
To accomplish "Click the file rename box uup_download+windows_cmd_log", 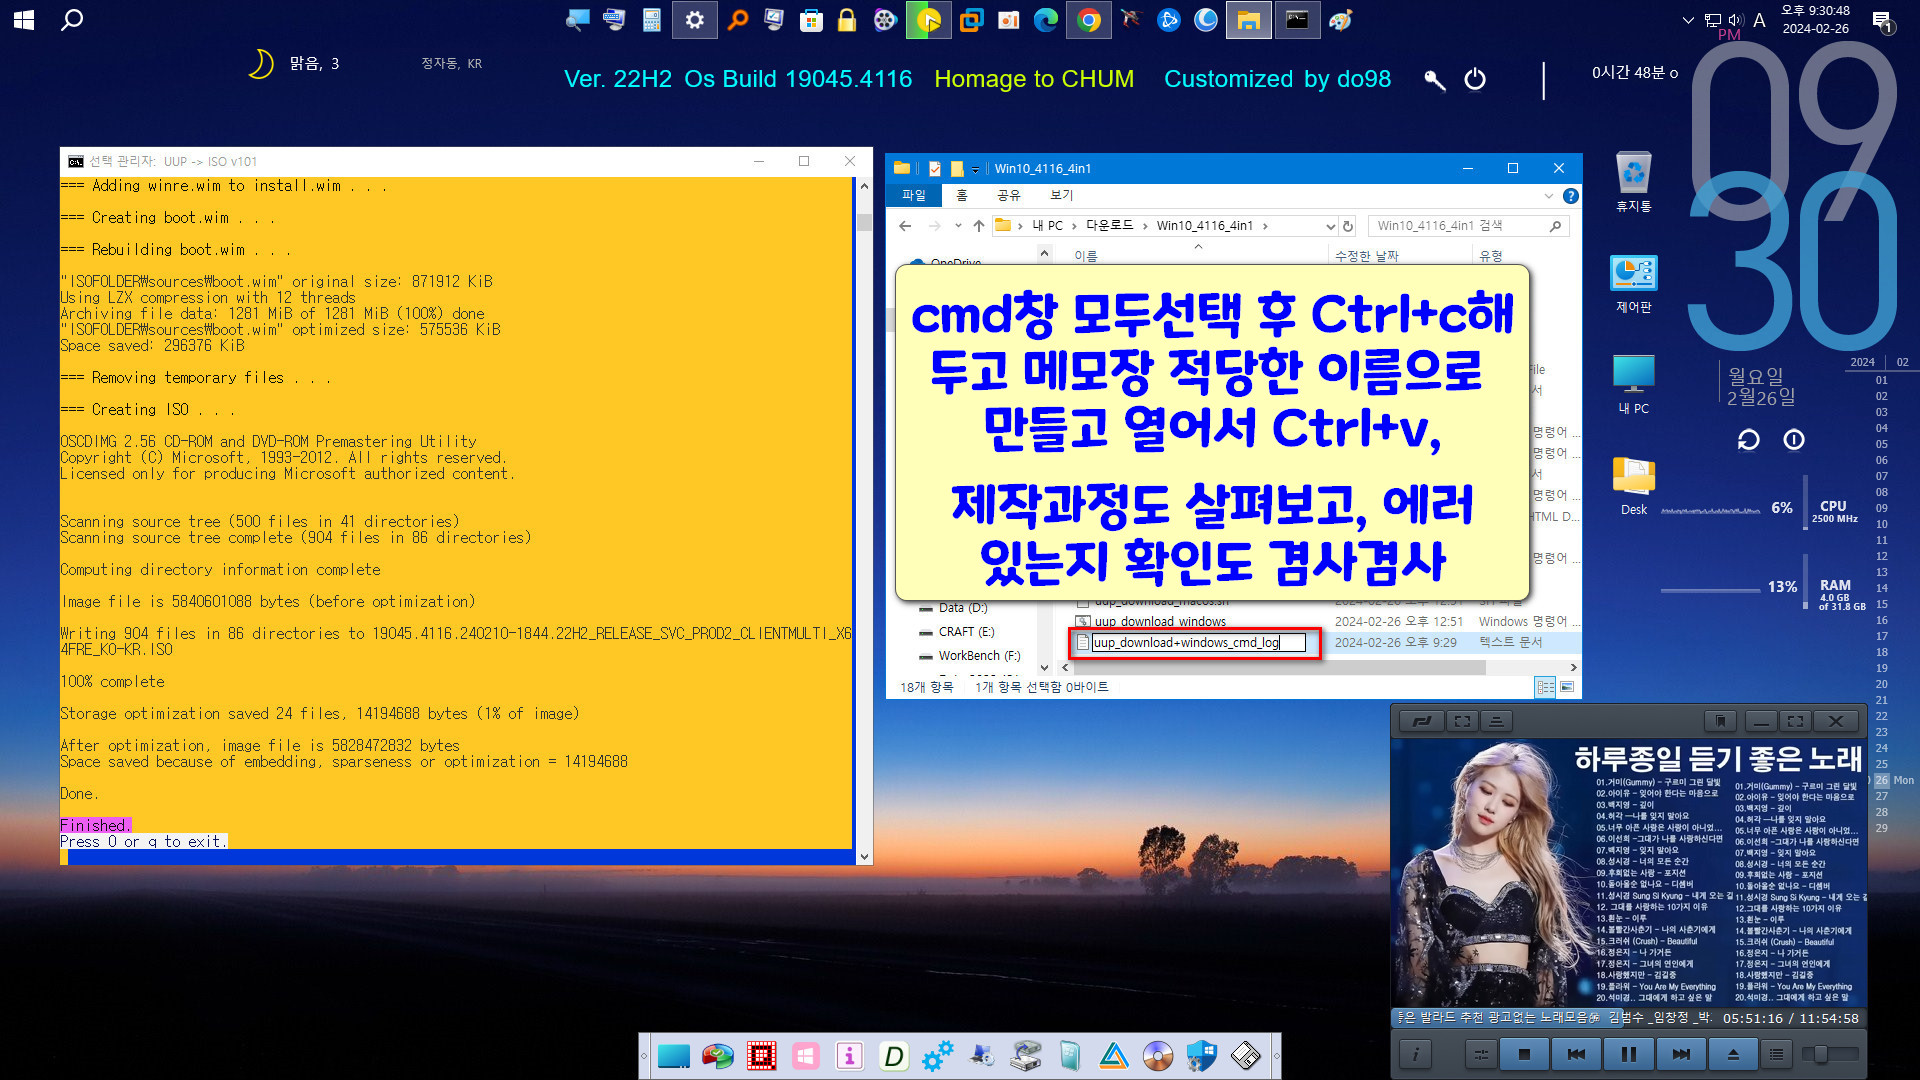I will (1198, 642).
